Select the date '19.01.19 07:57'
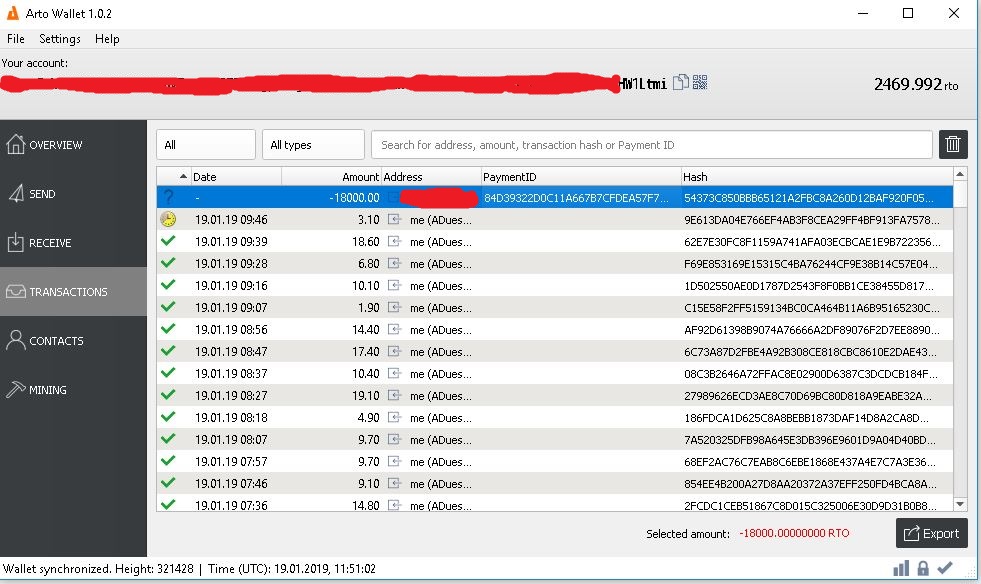This screenshot has height=584, width=981. click(231, 461)
